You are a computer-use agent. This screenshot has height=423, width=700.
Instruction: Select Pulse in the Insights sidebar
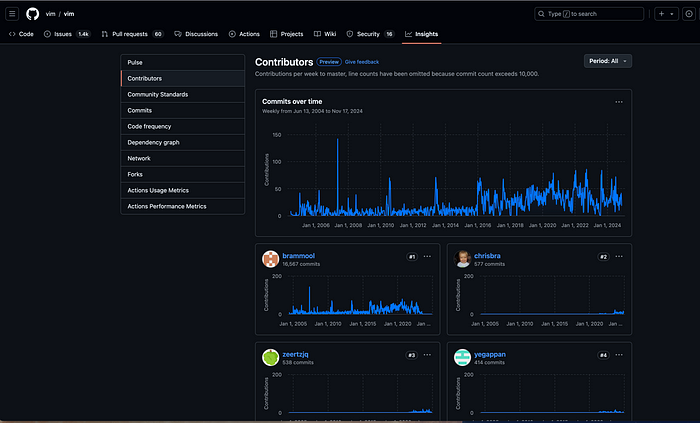tap(135, 62)
